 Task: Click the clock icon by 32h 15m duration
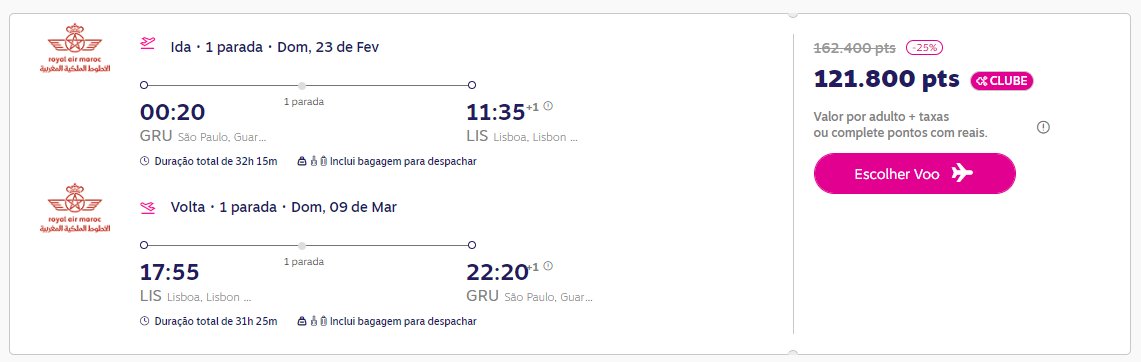click(x=144, y=162)
